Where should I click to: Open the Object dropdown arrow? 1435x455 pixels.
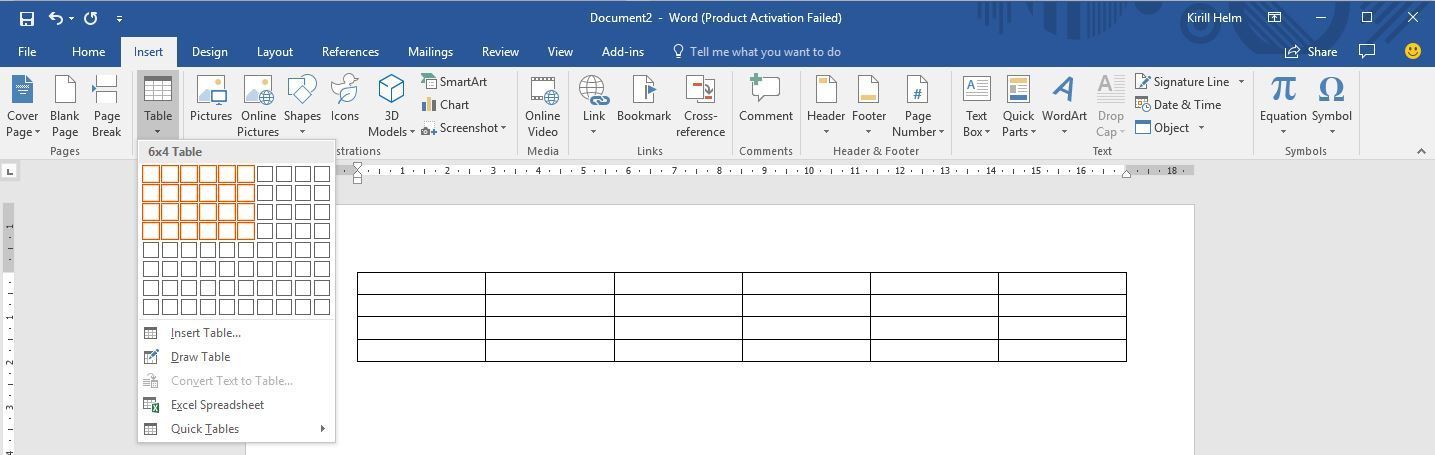click(x=1201, y=128)
